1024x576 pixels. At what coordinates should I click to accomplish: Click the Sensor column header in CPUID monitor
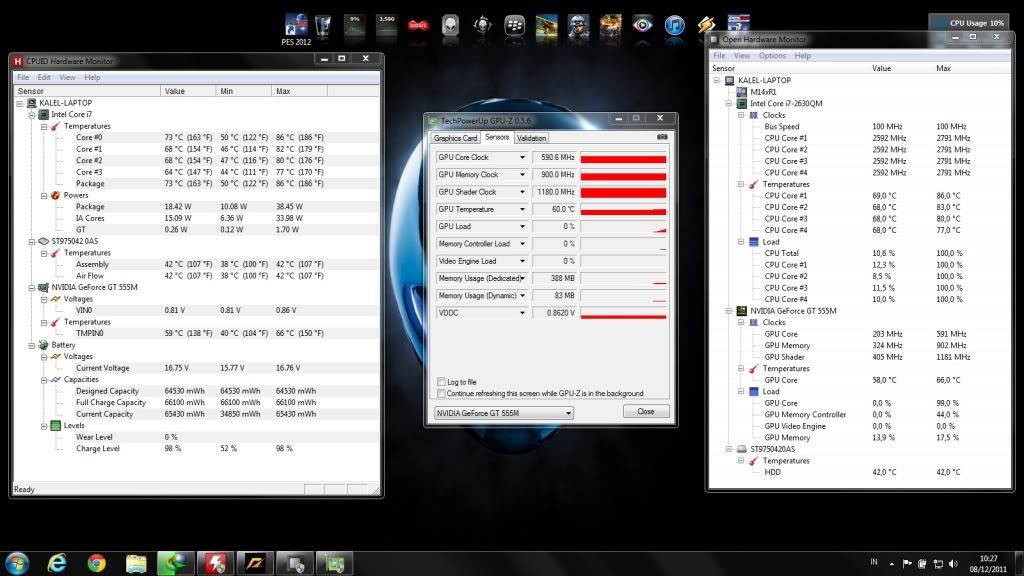point(87,91)
